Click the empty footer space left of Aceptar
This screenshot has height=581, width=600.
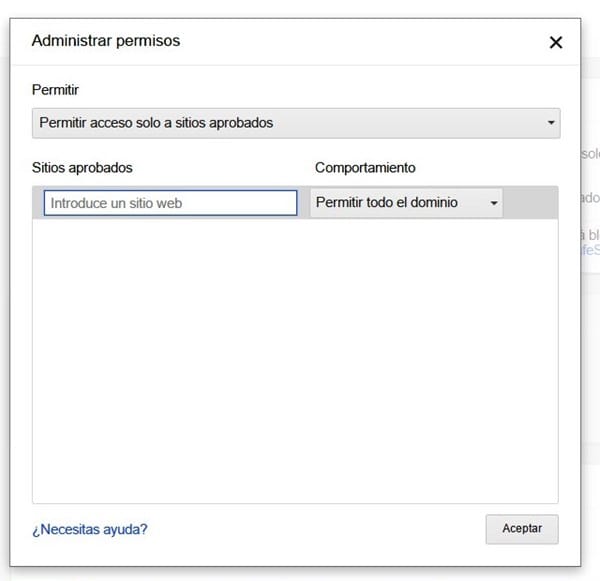[320, 529]
